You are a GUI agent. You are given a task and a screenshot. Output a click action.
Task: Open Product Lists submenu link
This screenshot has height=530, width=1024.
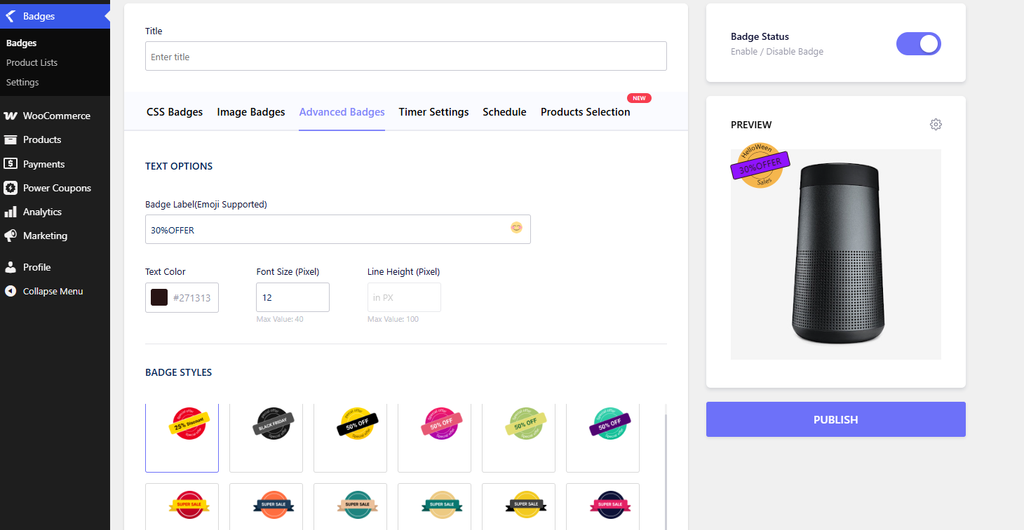tap(32, 63)
